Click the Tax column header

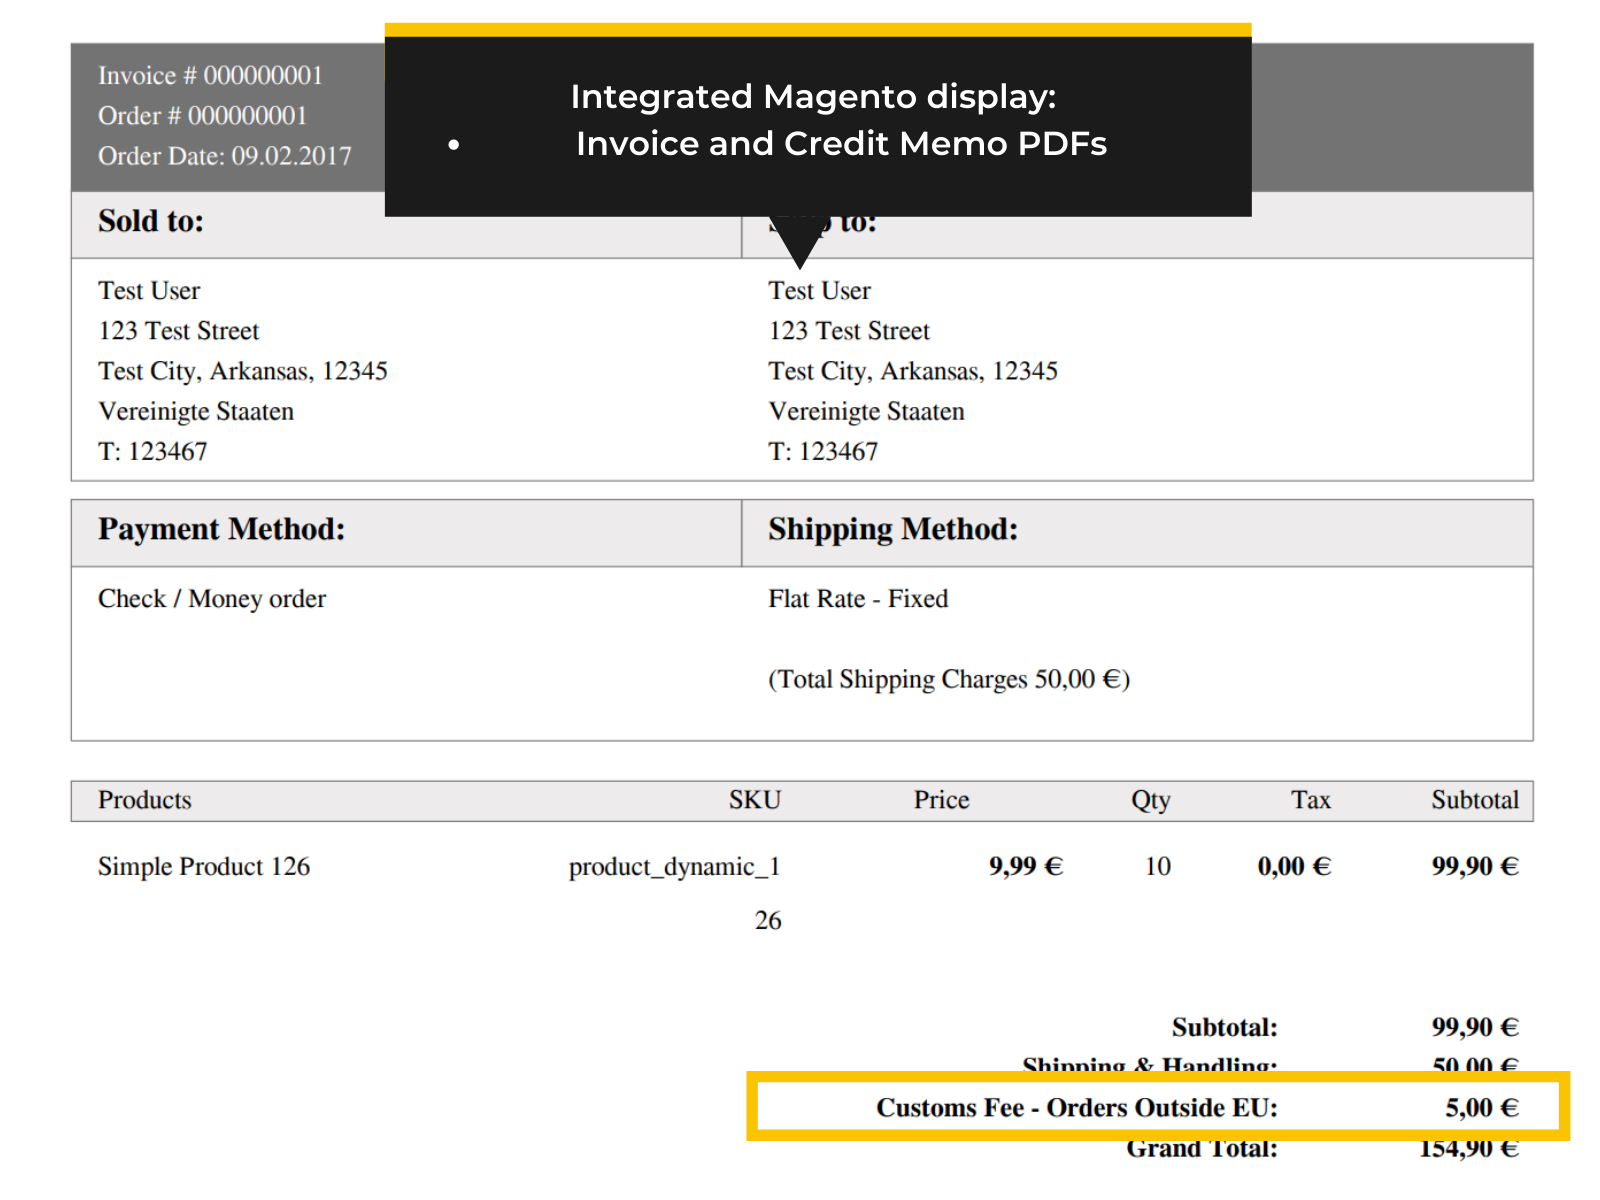pyautogui.click(x=1310, y=800)
